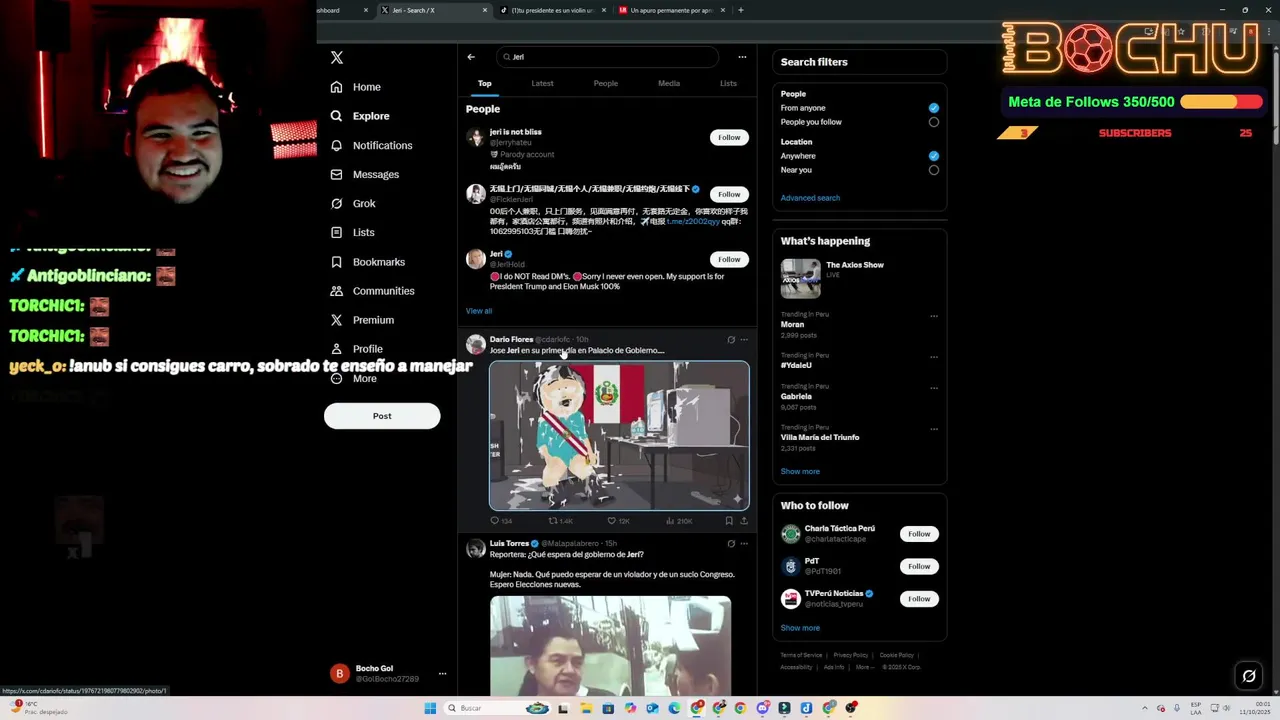Open Premium in sidebar
1280x720 pixels.
(x=361, y=320)
